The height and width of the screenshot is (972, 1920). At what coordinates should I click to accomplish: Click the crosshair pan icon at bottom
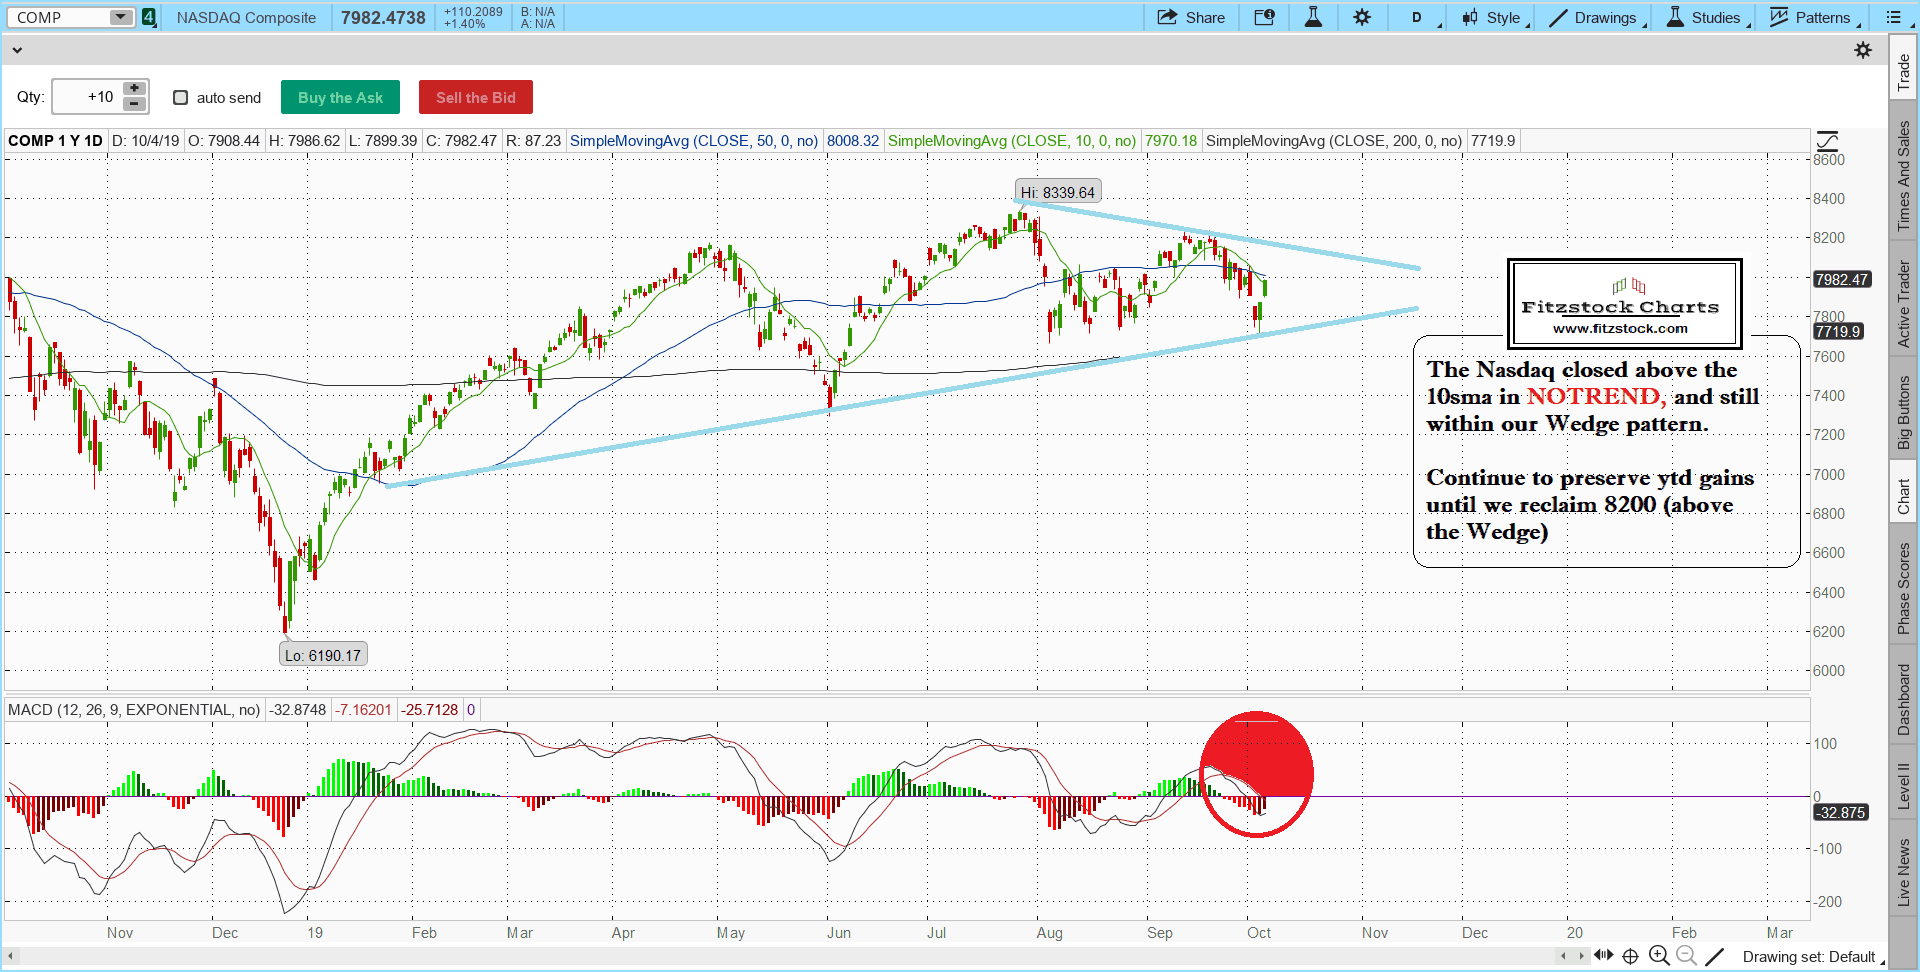[1630, 956]
